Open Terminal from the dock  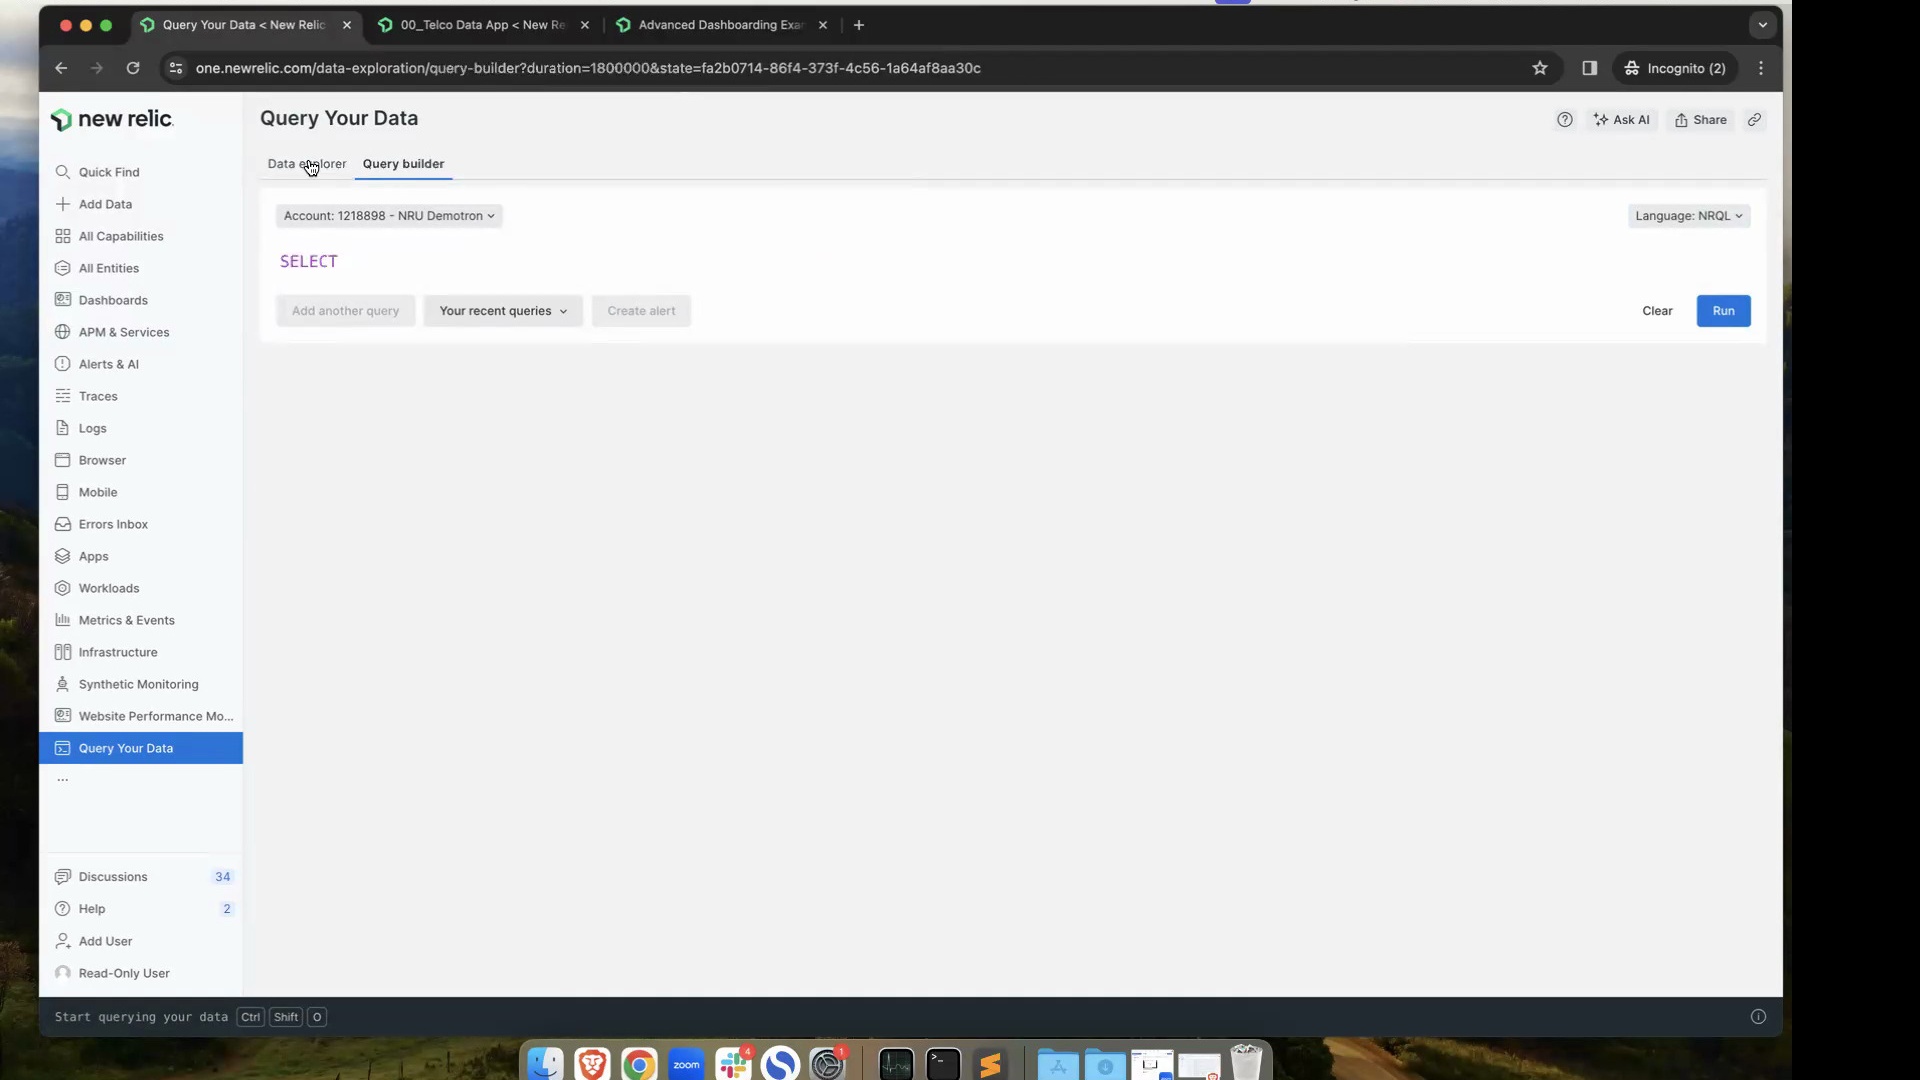(x=943, y=1064)
